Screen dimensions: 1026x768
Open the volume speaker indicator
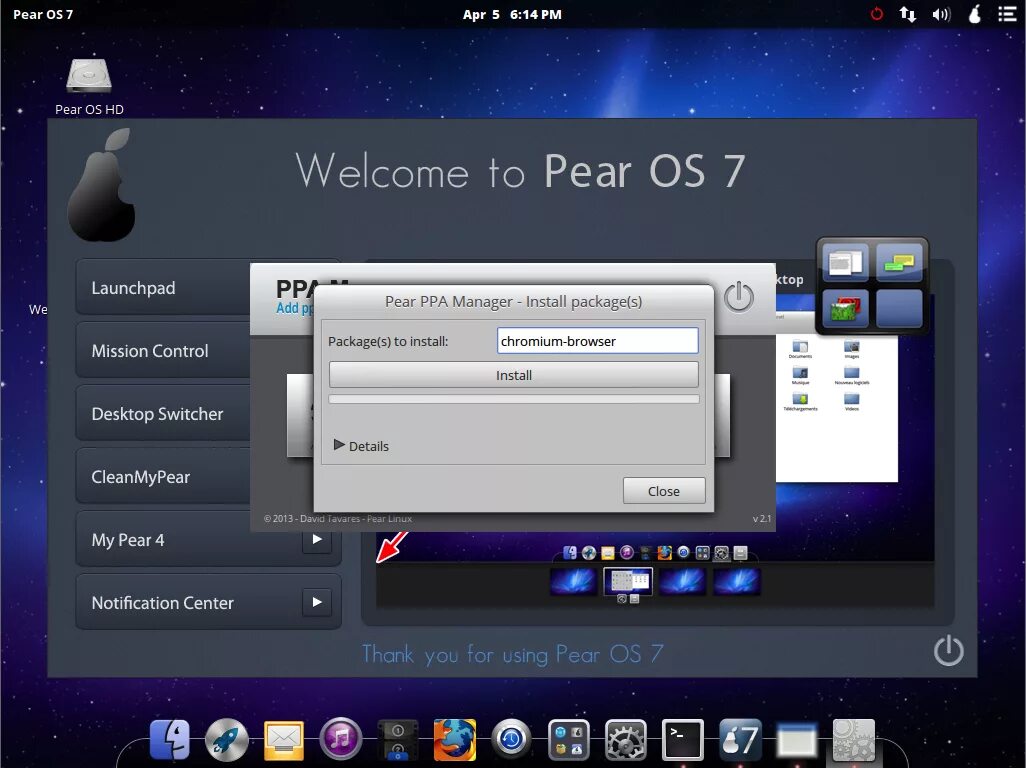(x=941, y=14)
